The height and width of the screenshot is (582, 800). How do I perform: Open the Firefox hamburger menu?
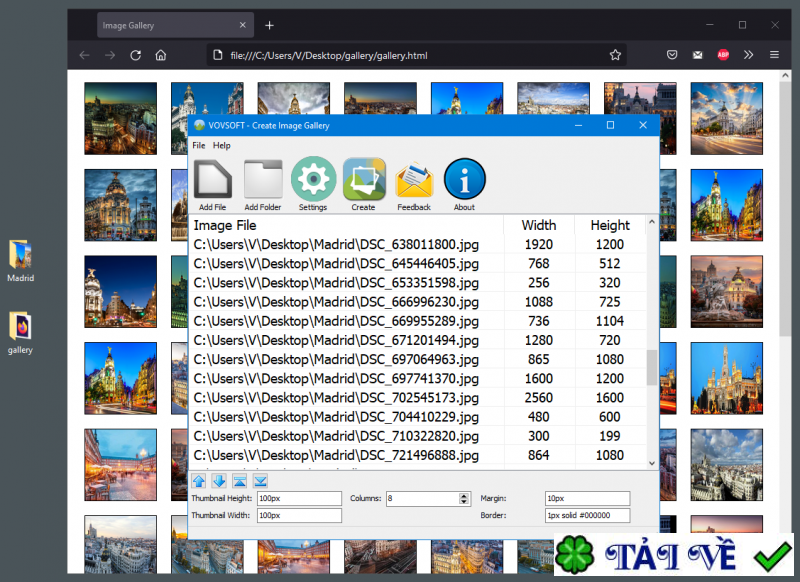[x=774, y=55]
